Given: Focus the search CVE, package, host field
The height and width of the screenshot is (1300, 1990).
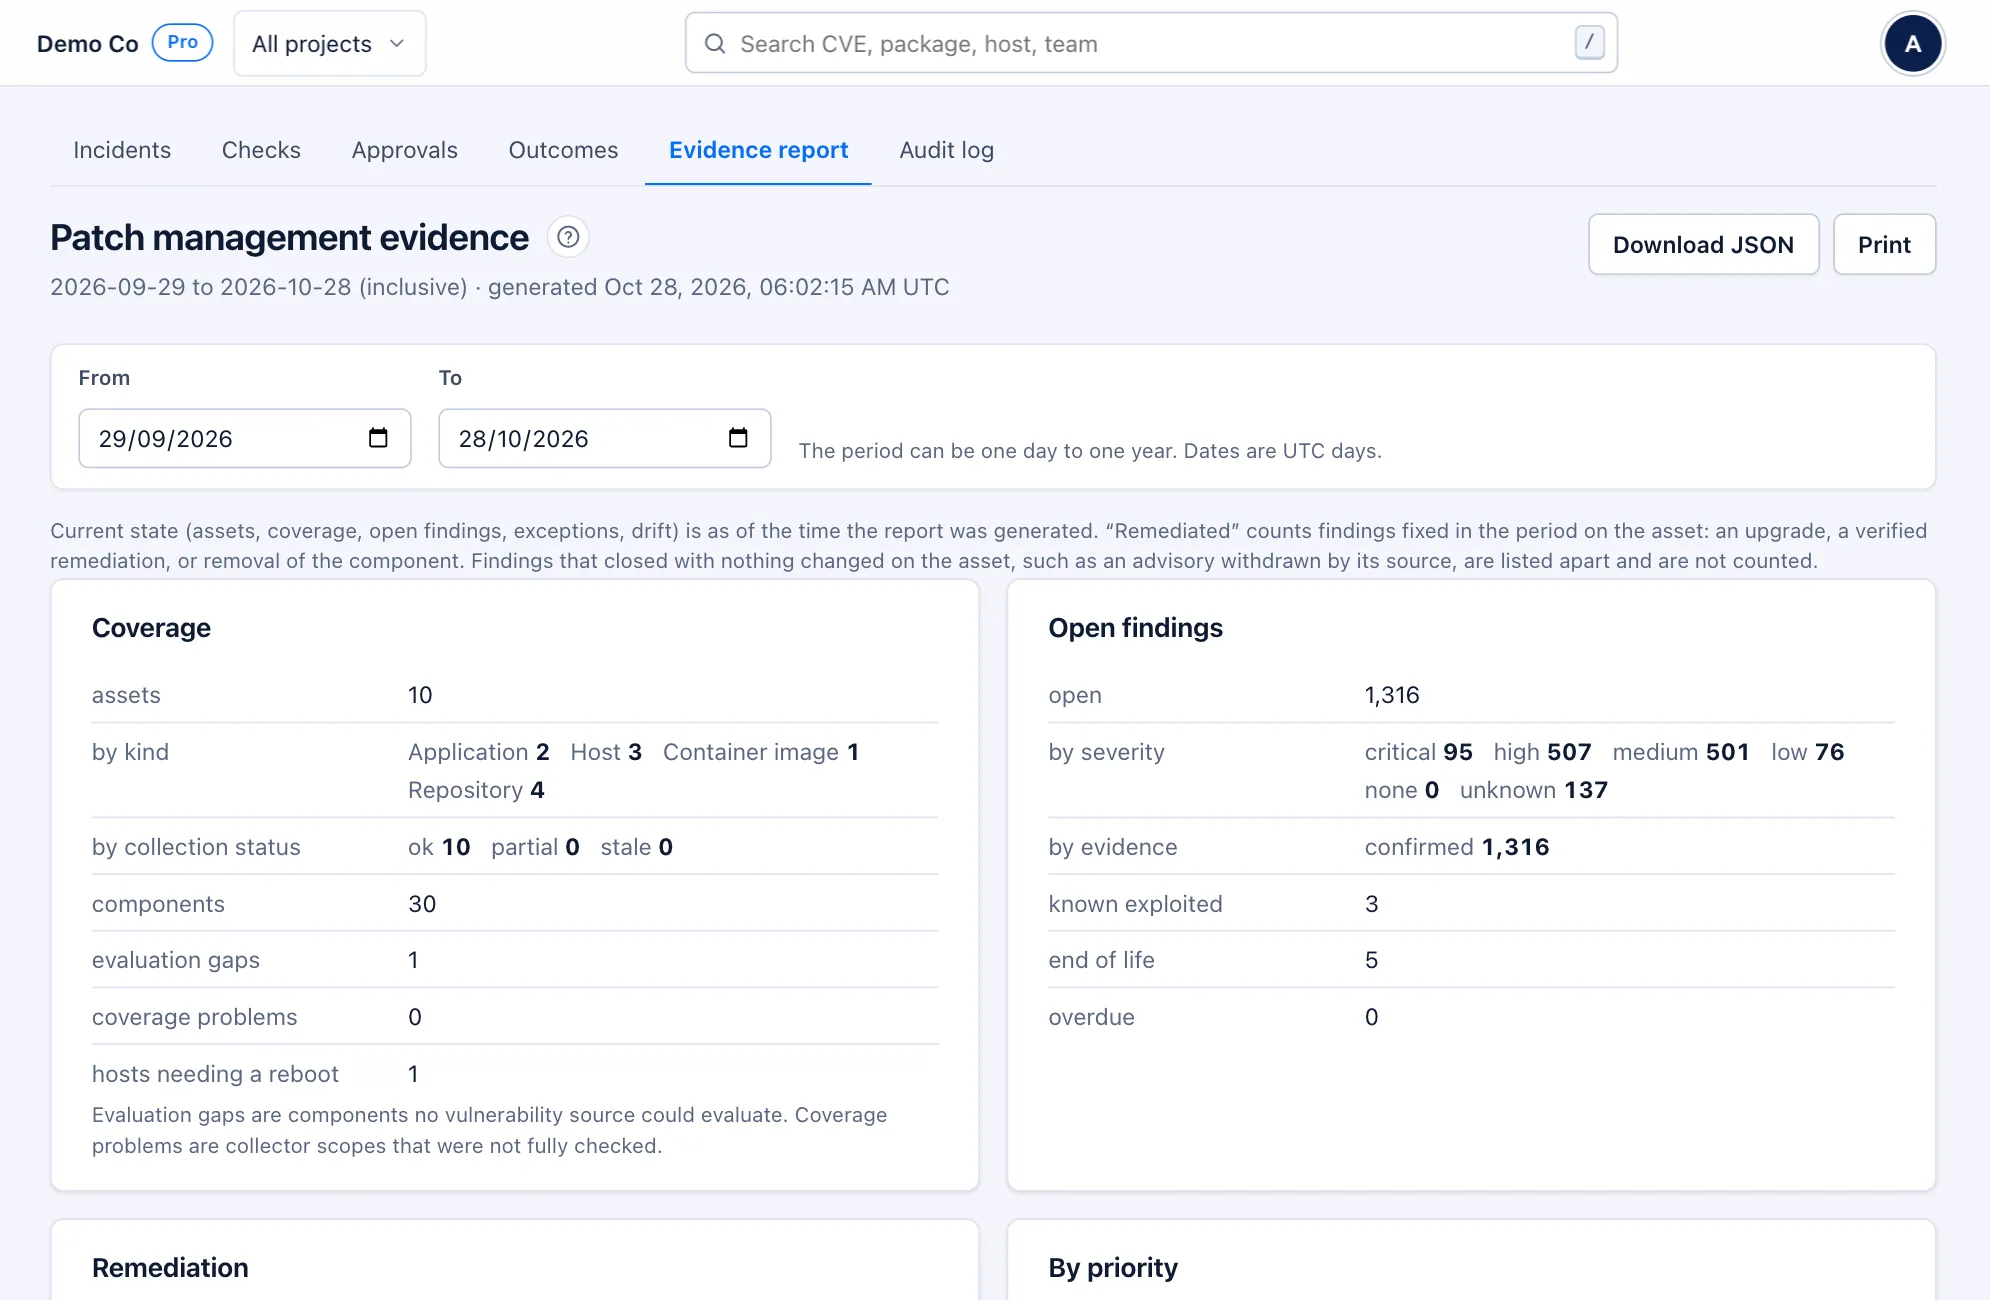Looking at the screenshot, I should tap(1151, 43).
